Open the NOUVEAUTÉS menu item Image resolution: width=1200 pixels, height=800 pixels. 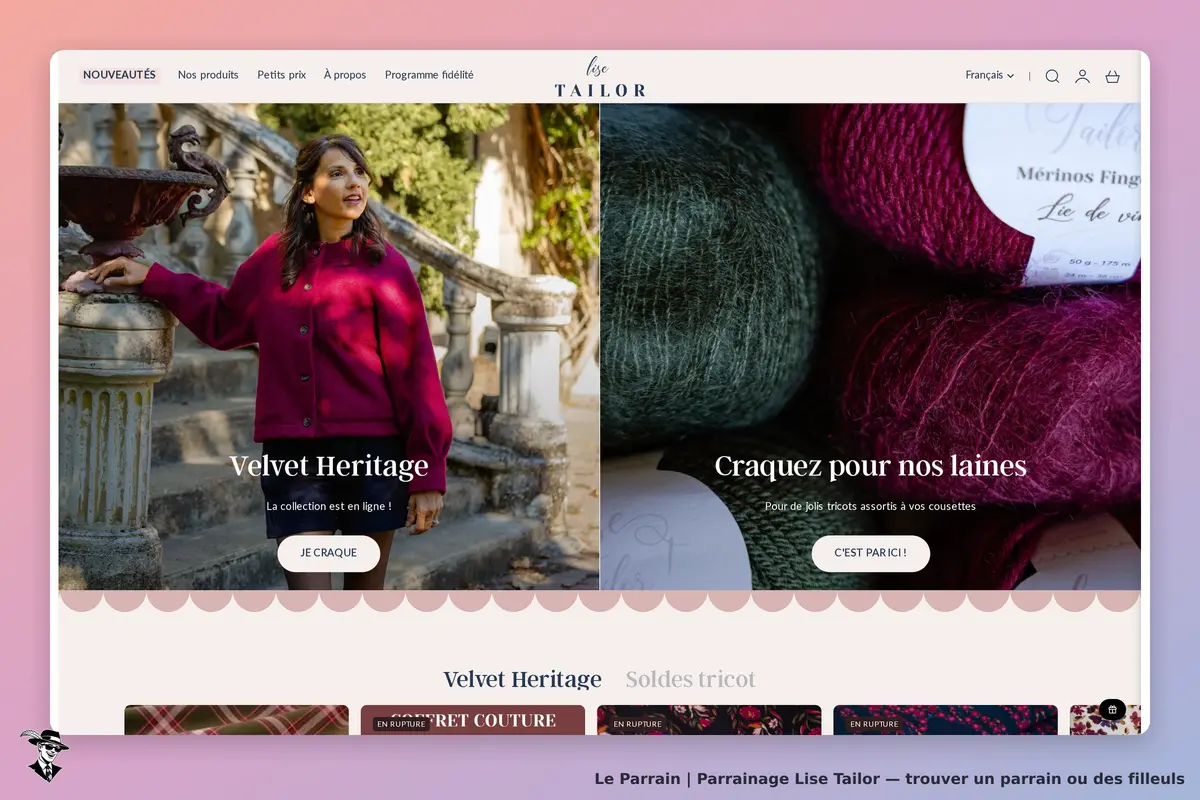coord(119,75)
